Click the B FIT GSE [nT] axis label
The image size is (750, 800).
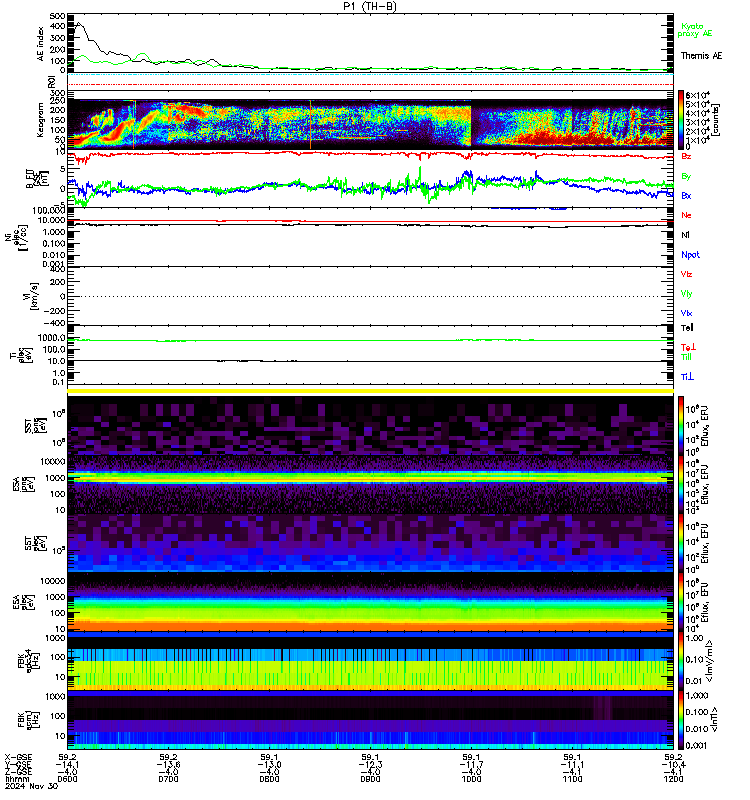(37, 179)
